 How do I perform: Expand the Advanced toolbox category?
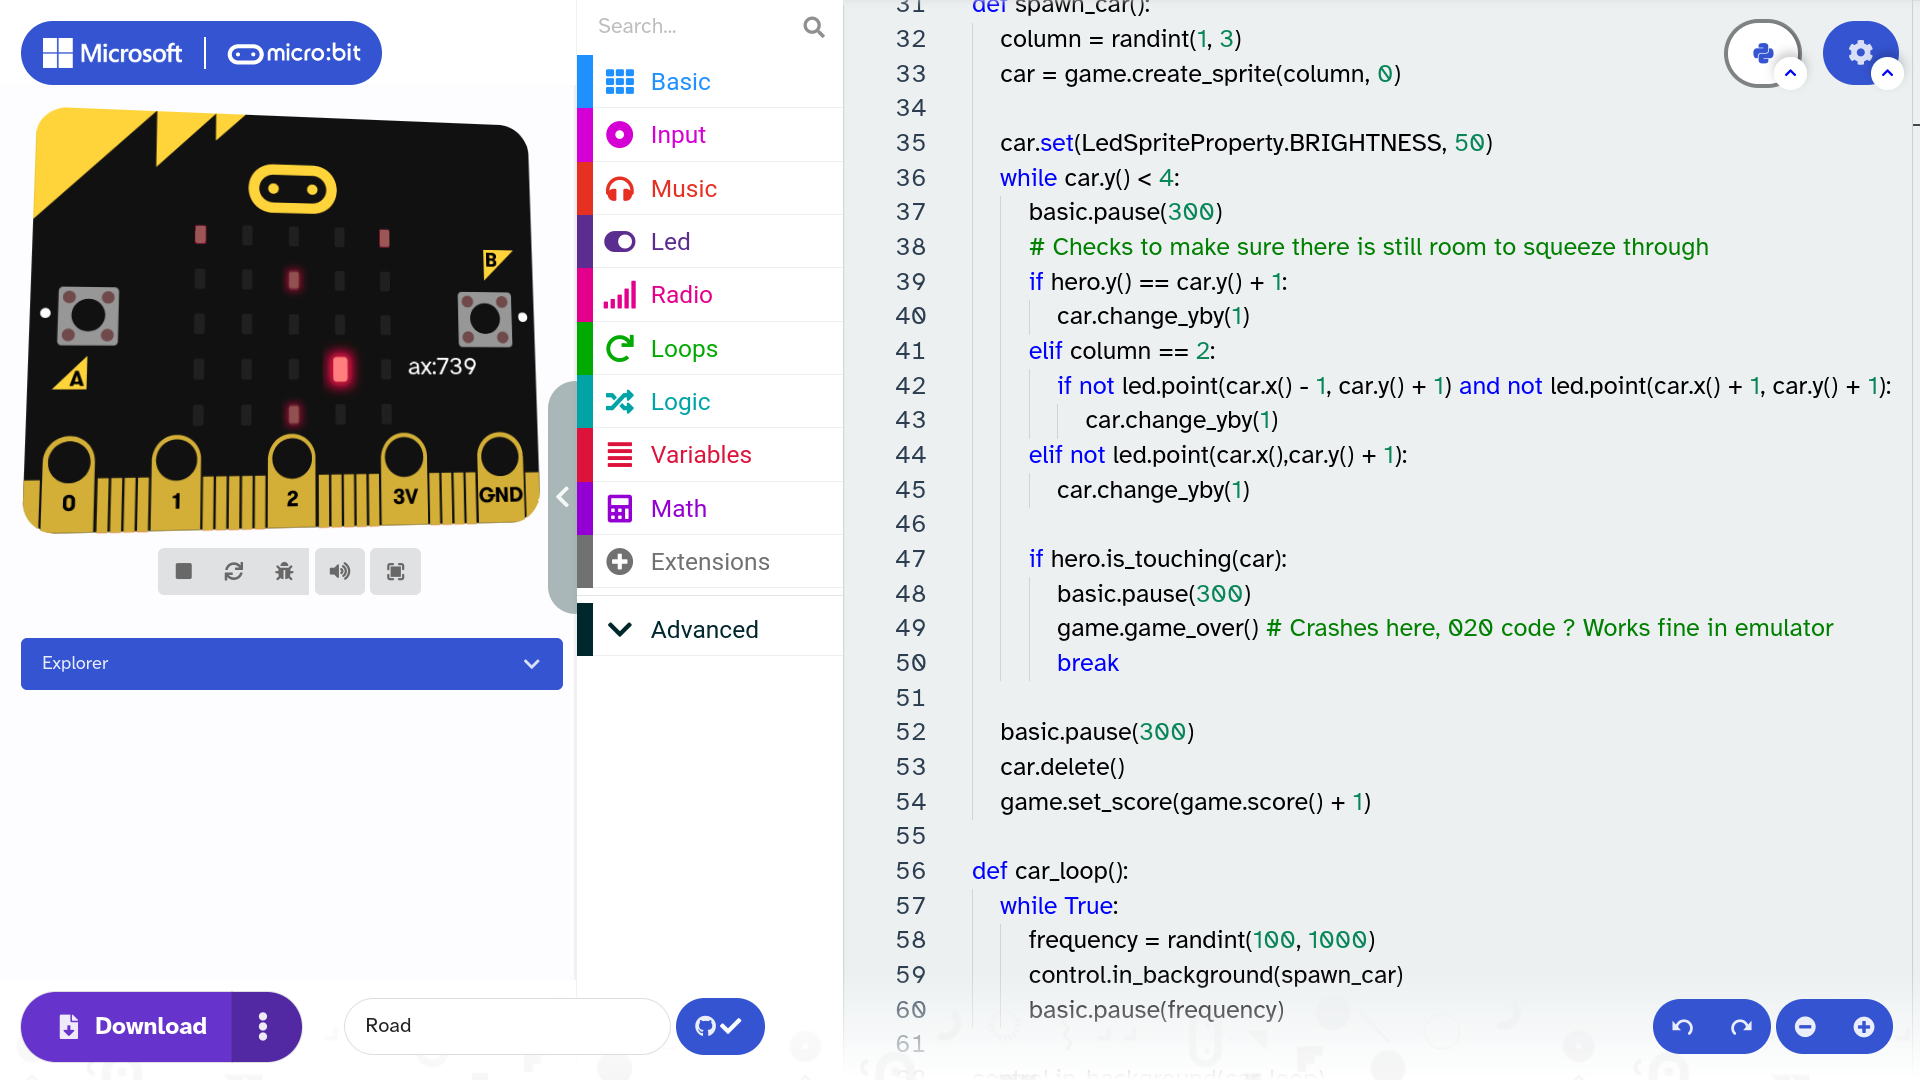coord(704,629)
